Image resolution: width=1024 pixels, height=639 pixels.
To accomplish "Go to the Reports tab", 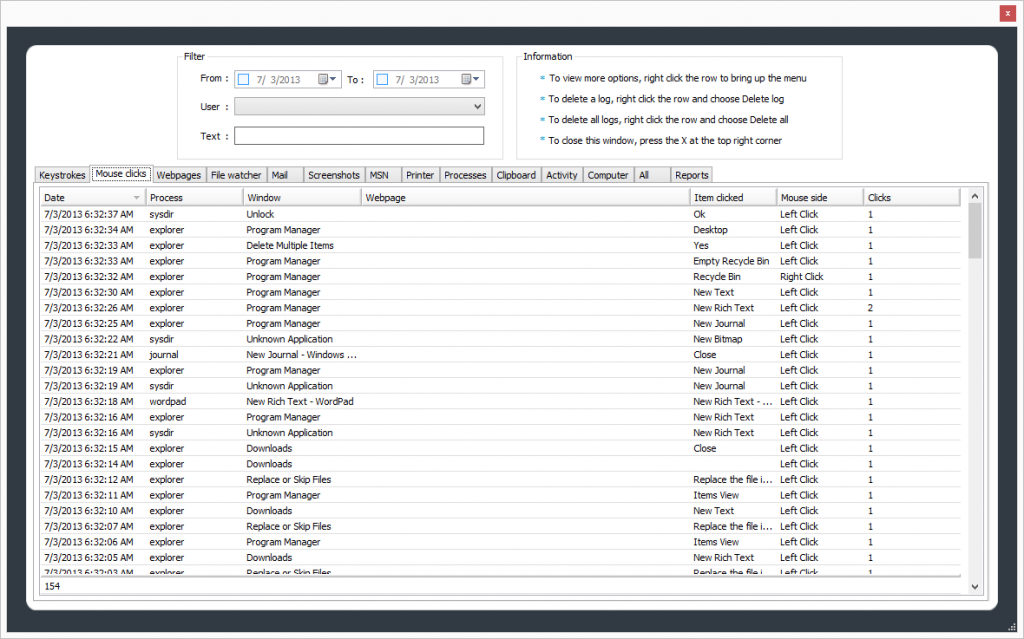I will click(x=691, y=175).
